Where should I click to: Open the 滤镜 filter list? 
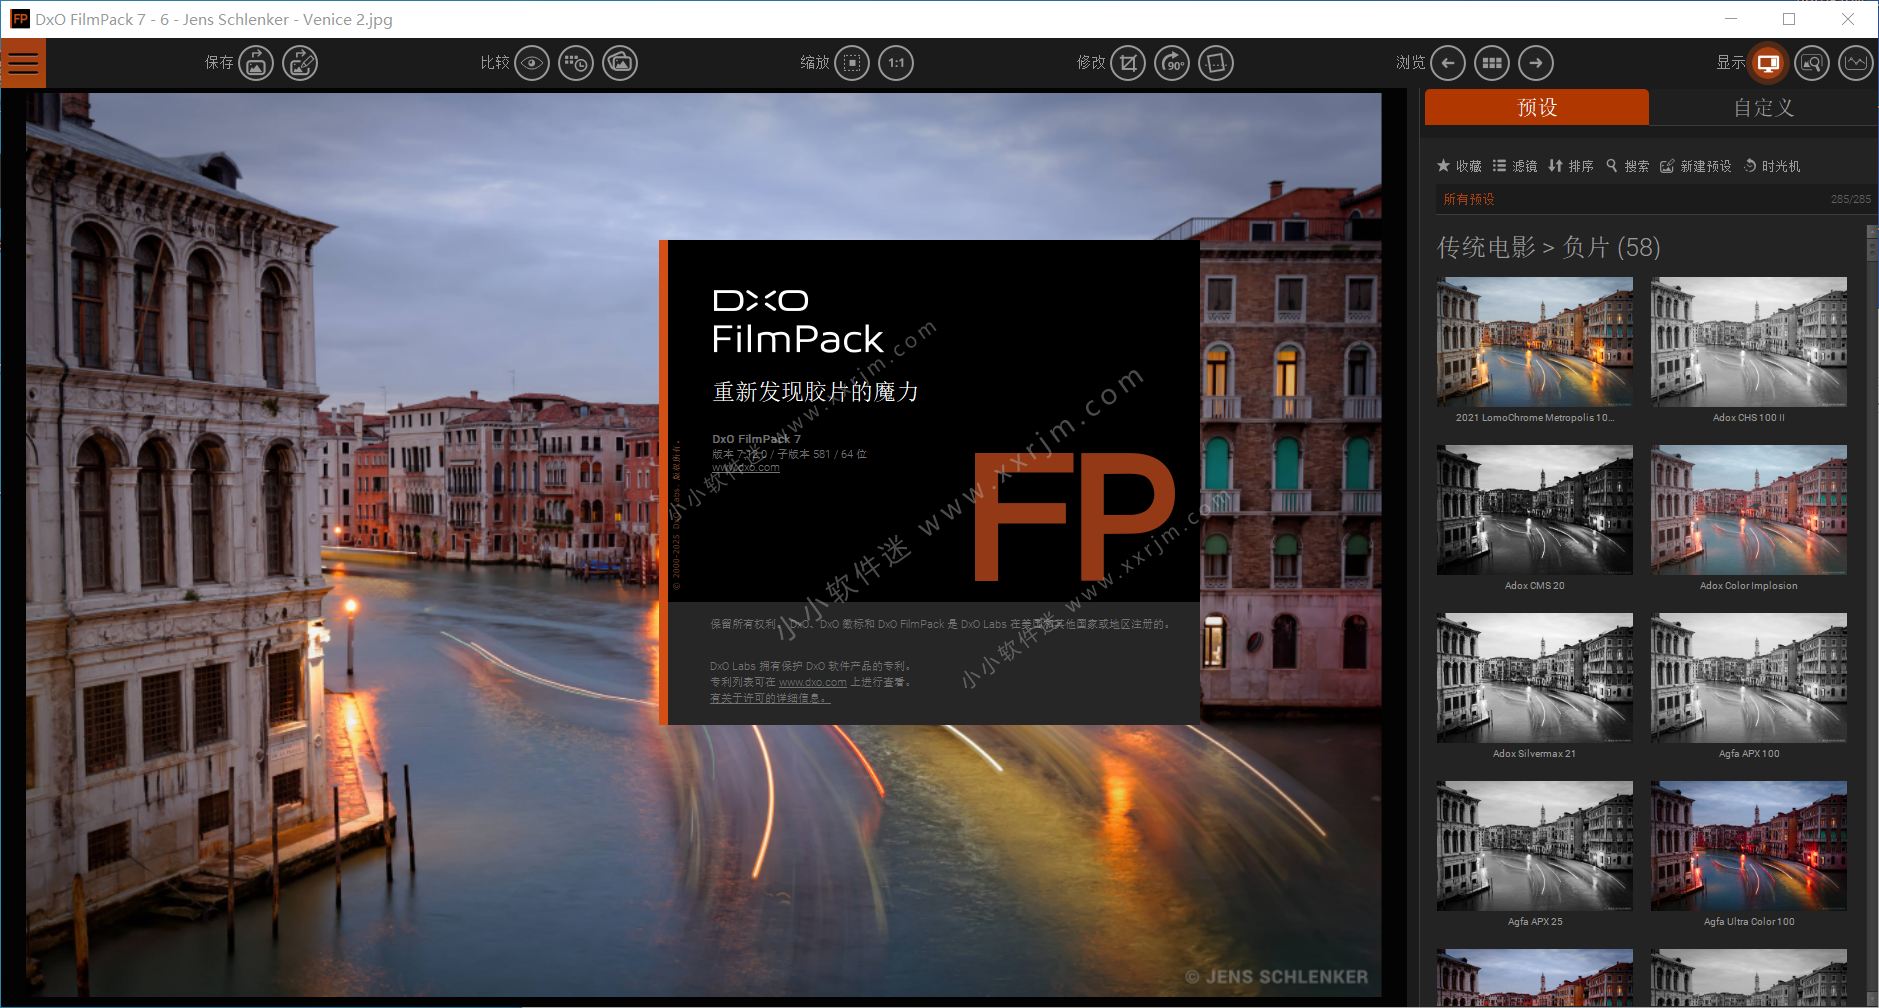(x=1515, y=166)
